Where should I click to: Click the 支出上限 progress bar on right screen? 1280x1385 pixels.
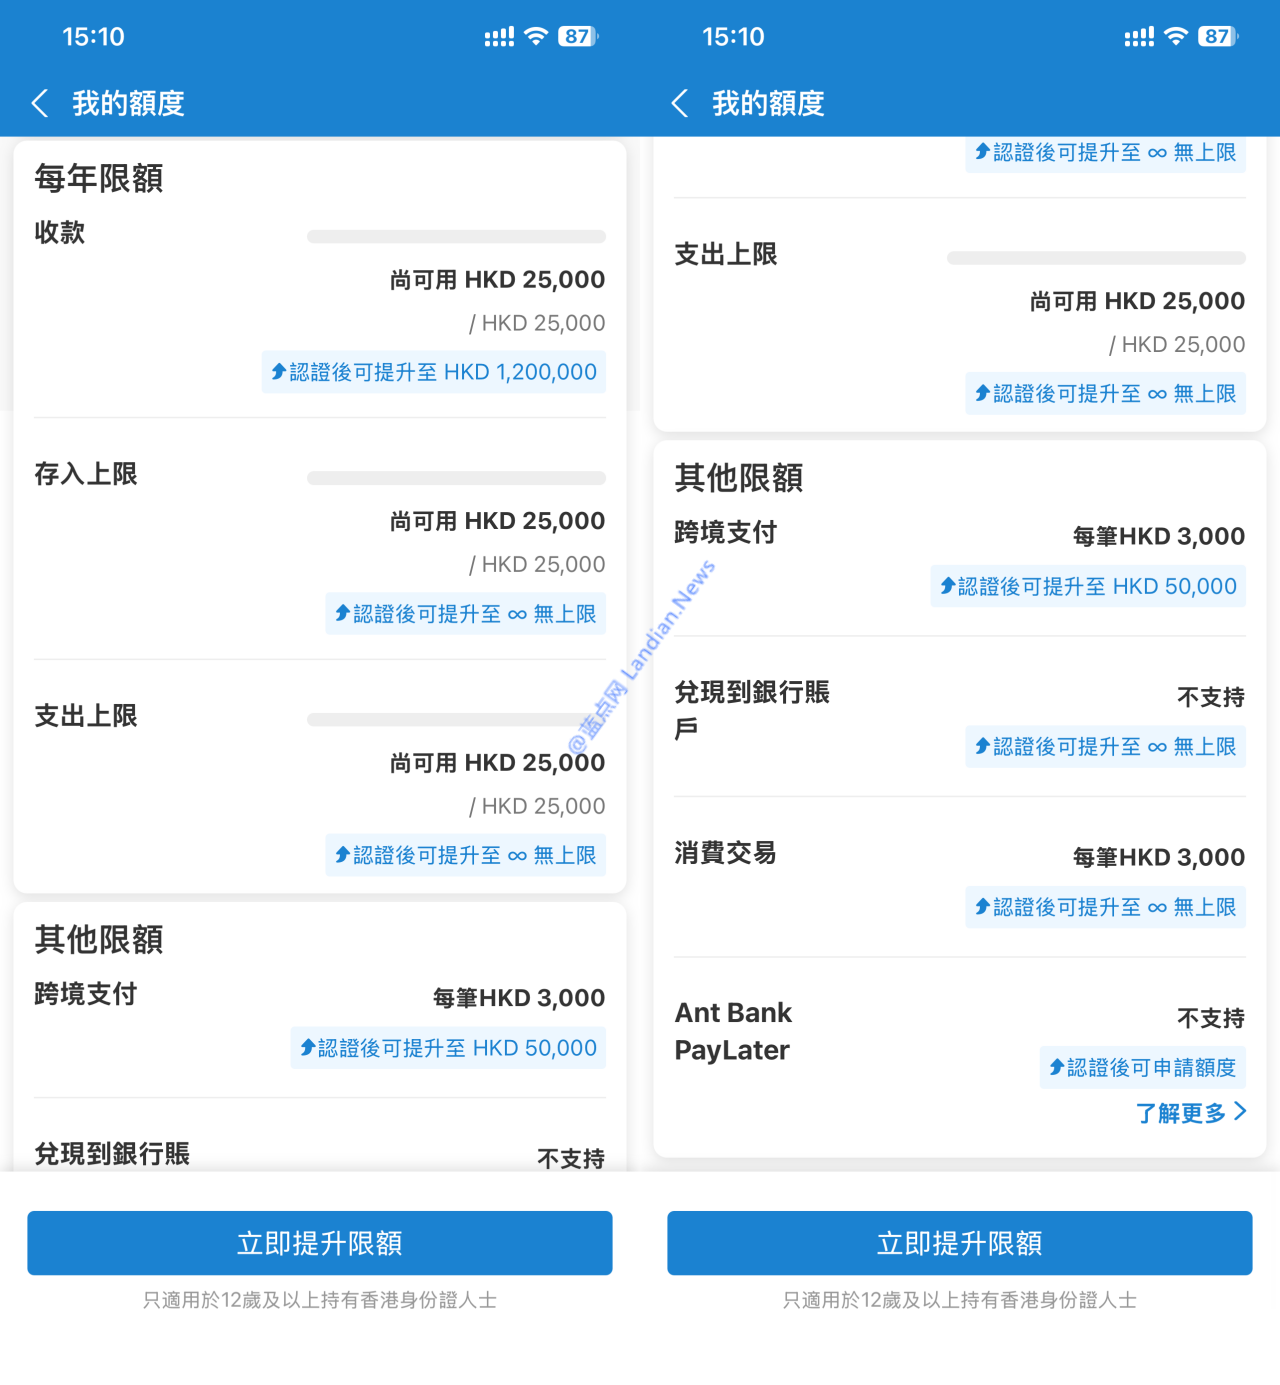coord(1096,258)
